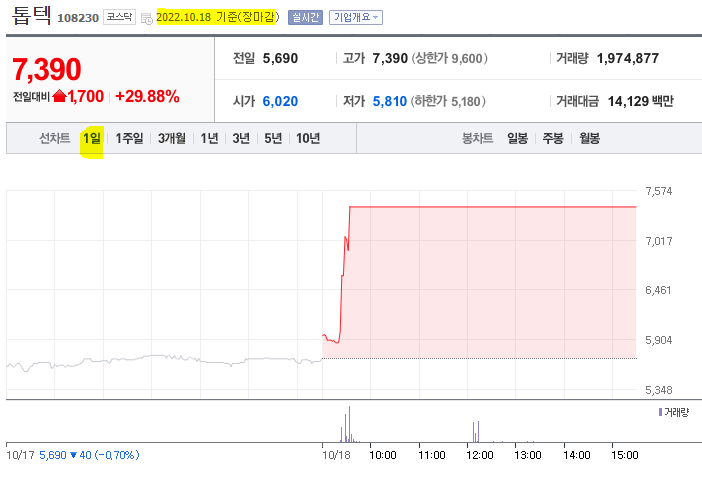Click the opening price 6,020
This screenshot has height=478, width=702.
tap(280, 102)
